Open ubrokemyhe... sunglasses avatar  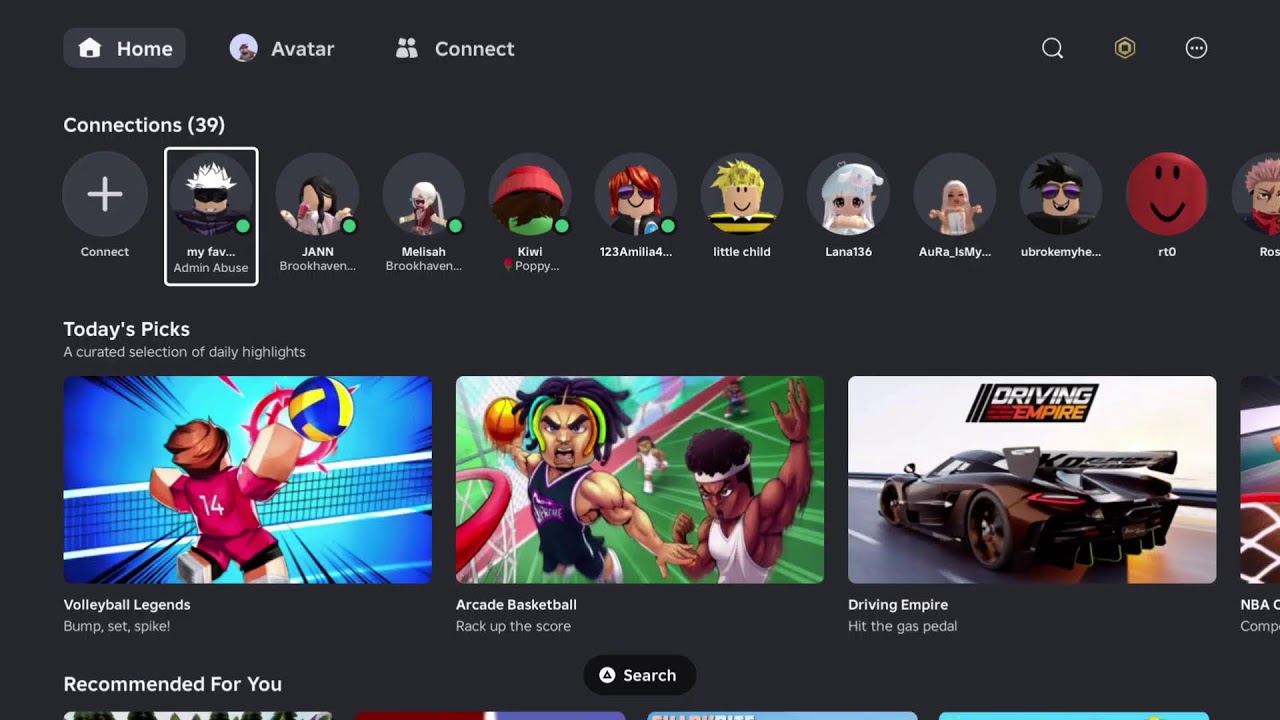[x=1061, y=194]
